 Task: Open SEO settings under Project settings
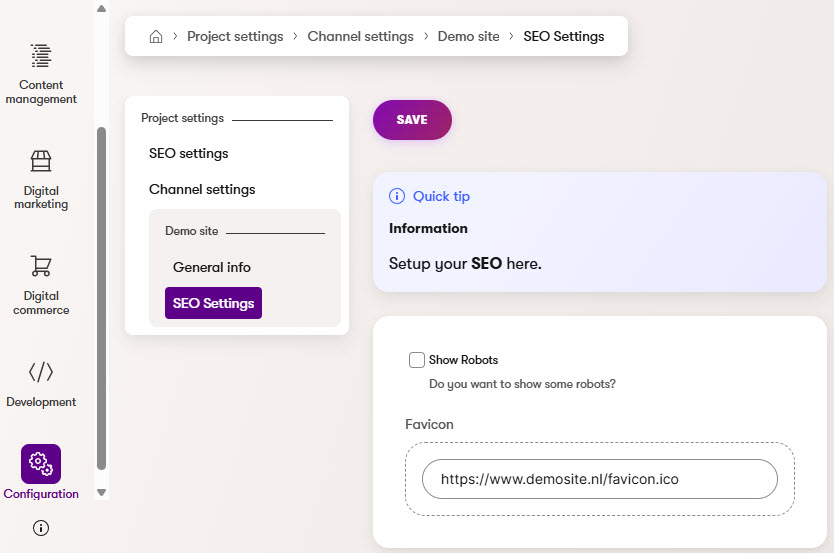point(189,153)
